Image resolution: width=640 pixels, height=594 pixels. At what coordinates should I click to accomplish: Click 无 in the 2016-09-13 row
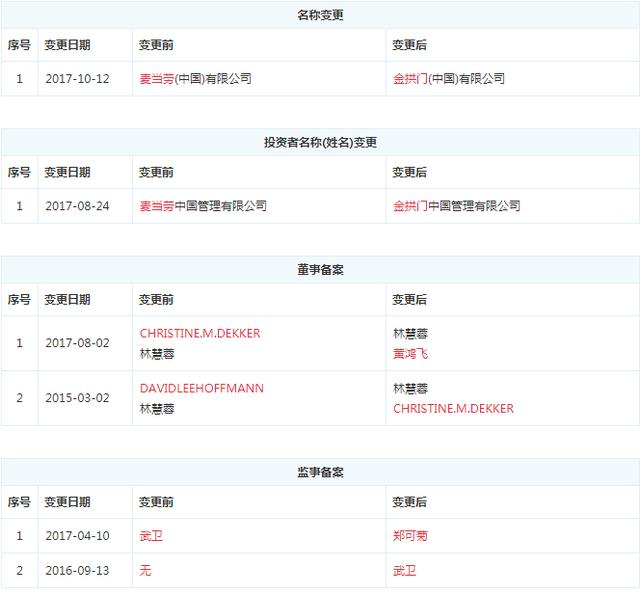[x=145, y=570]
